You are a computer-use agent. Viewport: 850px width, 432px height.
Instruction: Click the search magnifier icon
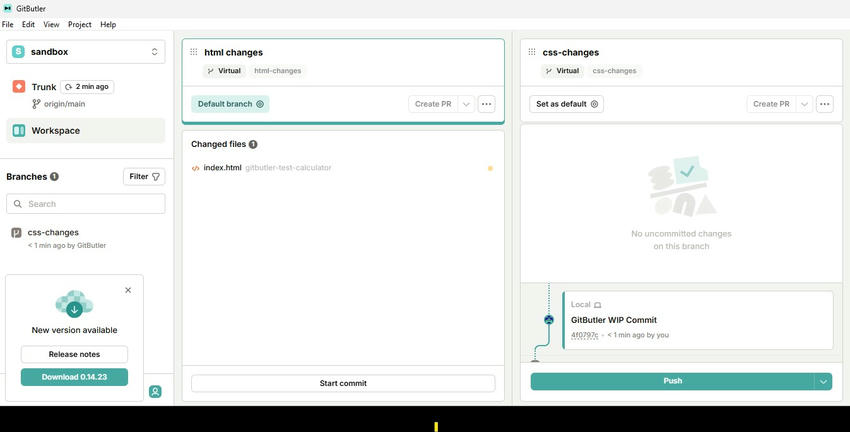pyautogui.click(x=18, y=204)
